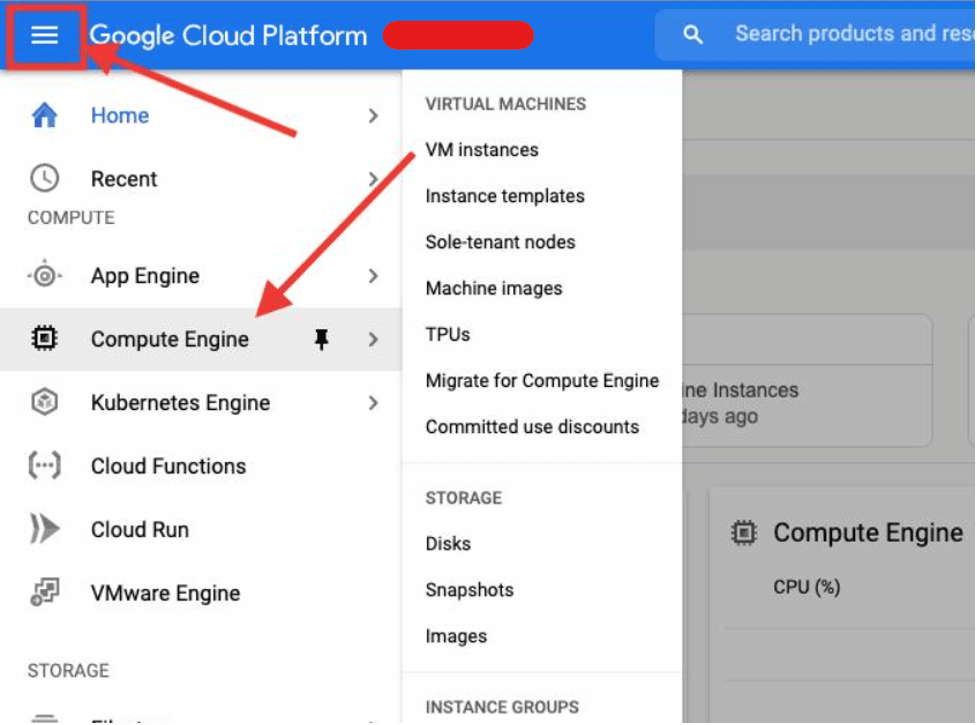
Task: Expand the Home submenu chevron
Action: 374,114
